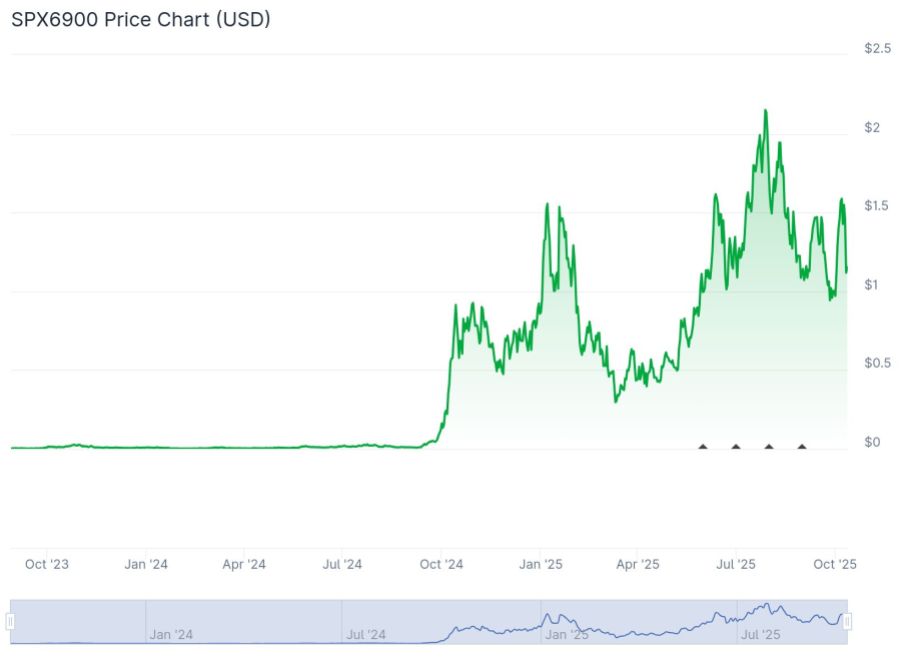The image size is (904, 660).
Task: Click the third black triangle event marker
Action: (x=769, y=446)
